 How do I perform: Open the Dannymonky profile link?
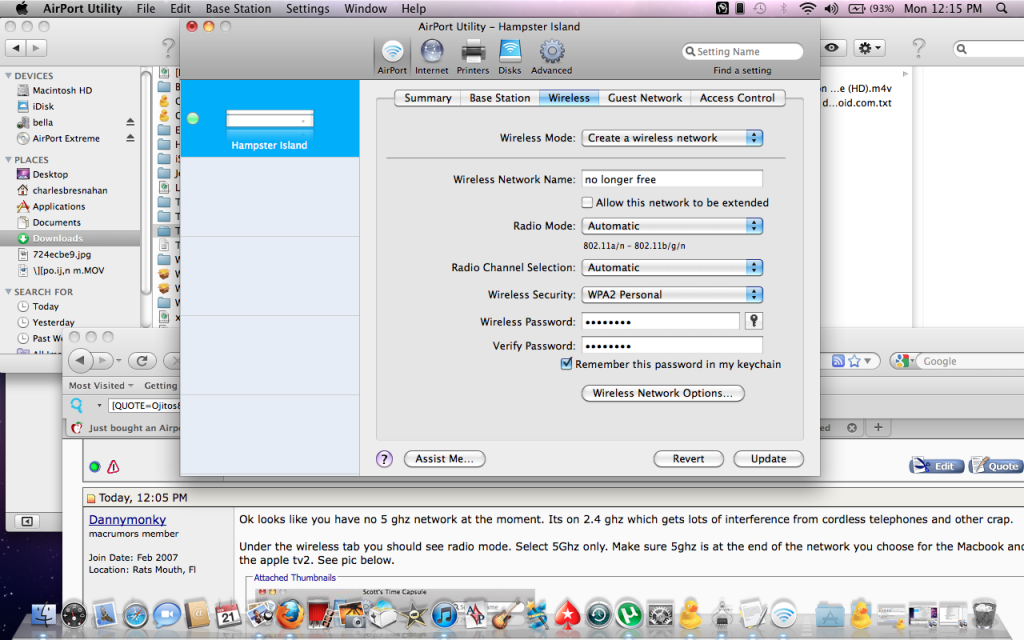tap(127, 520)
